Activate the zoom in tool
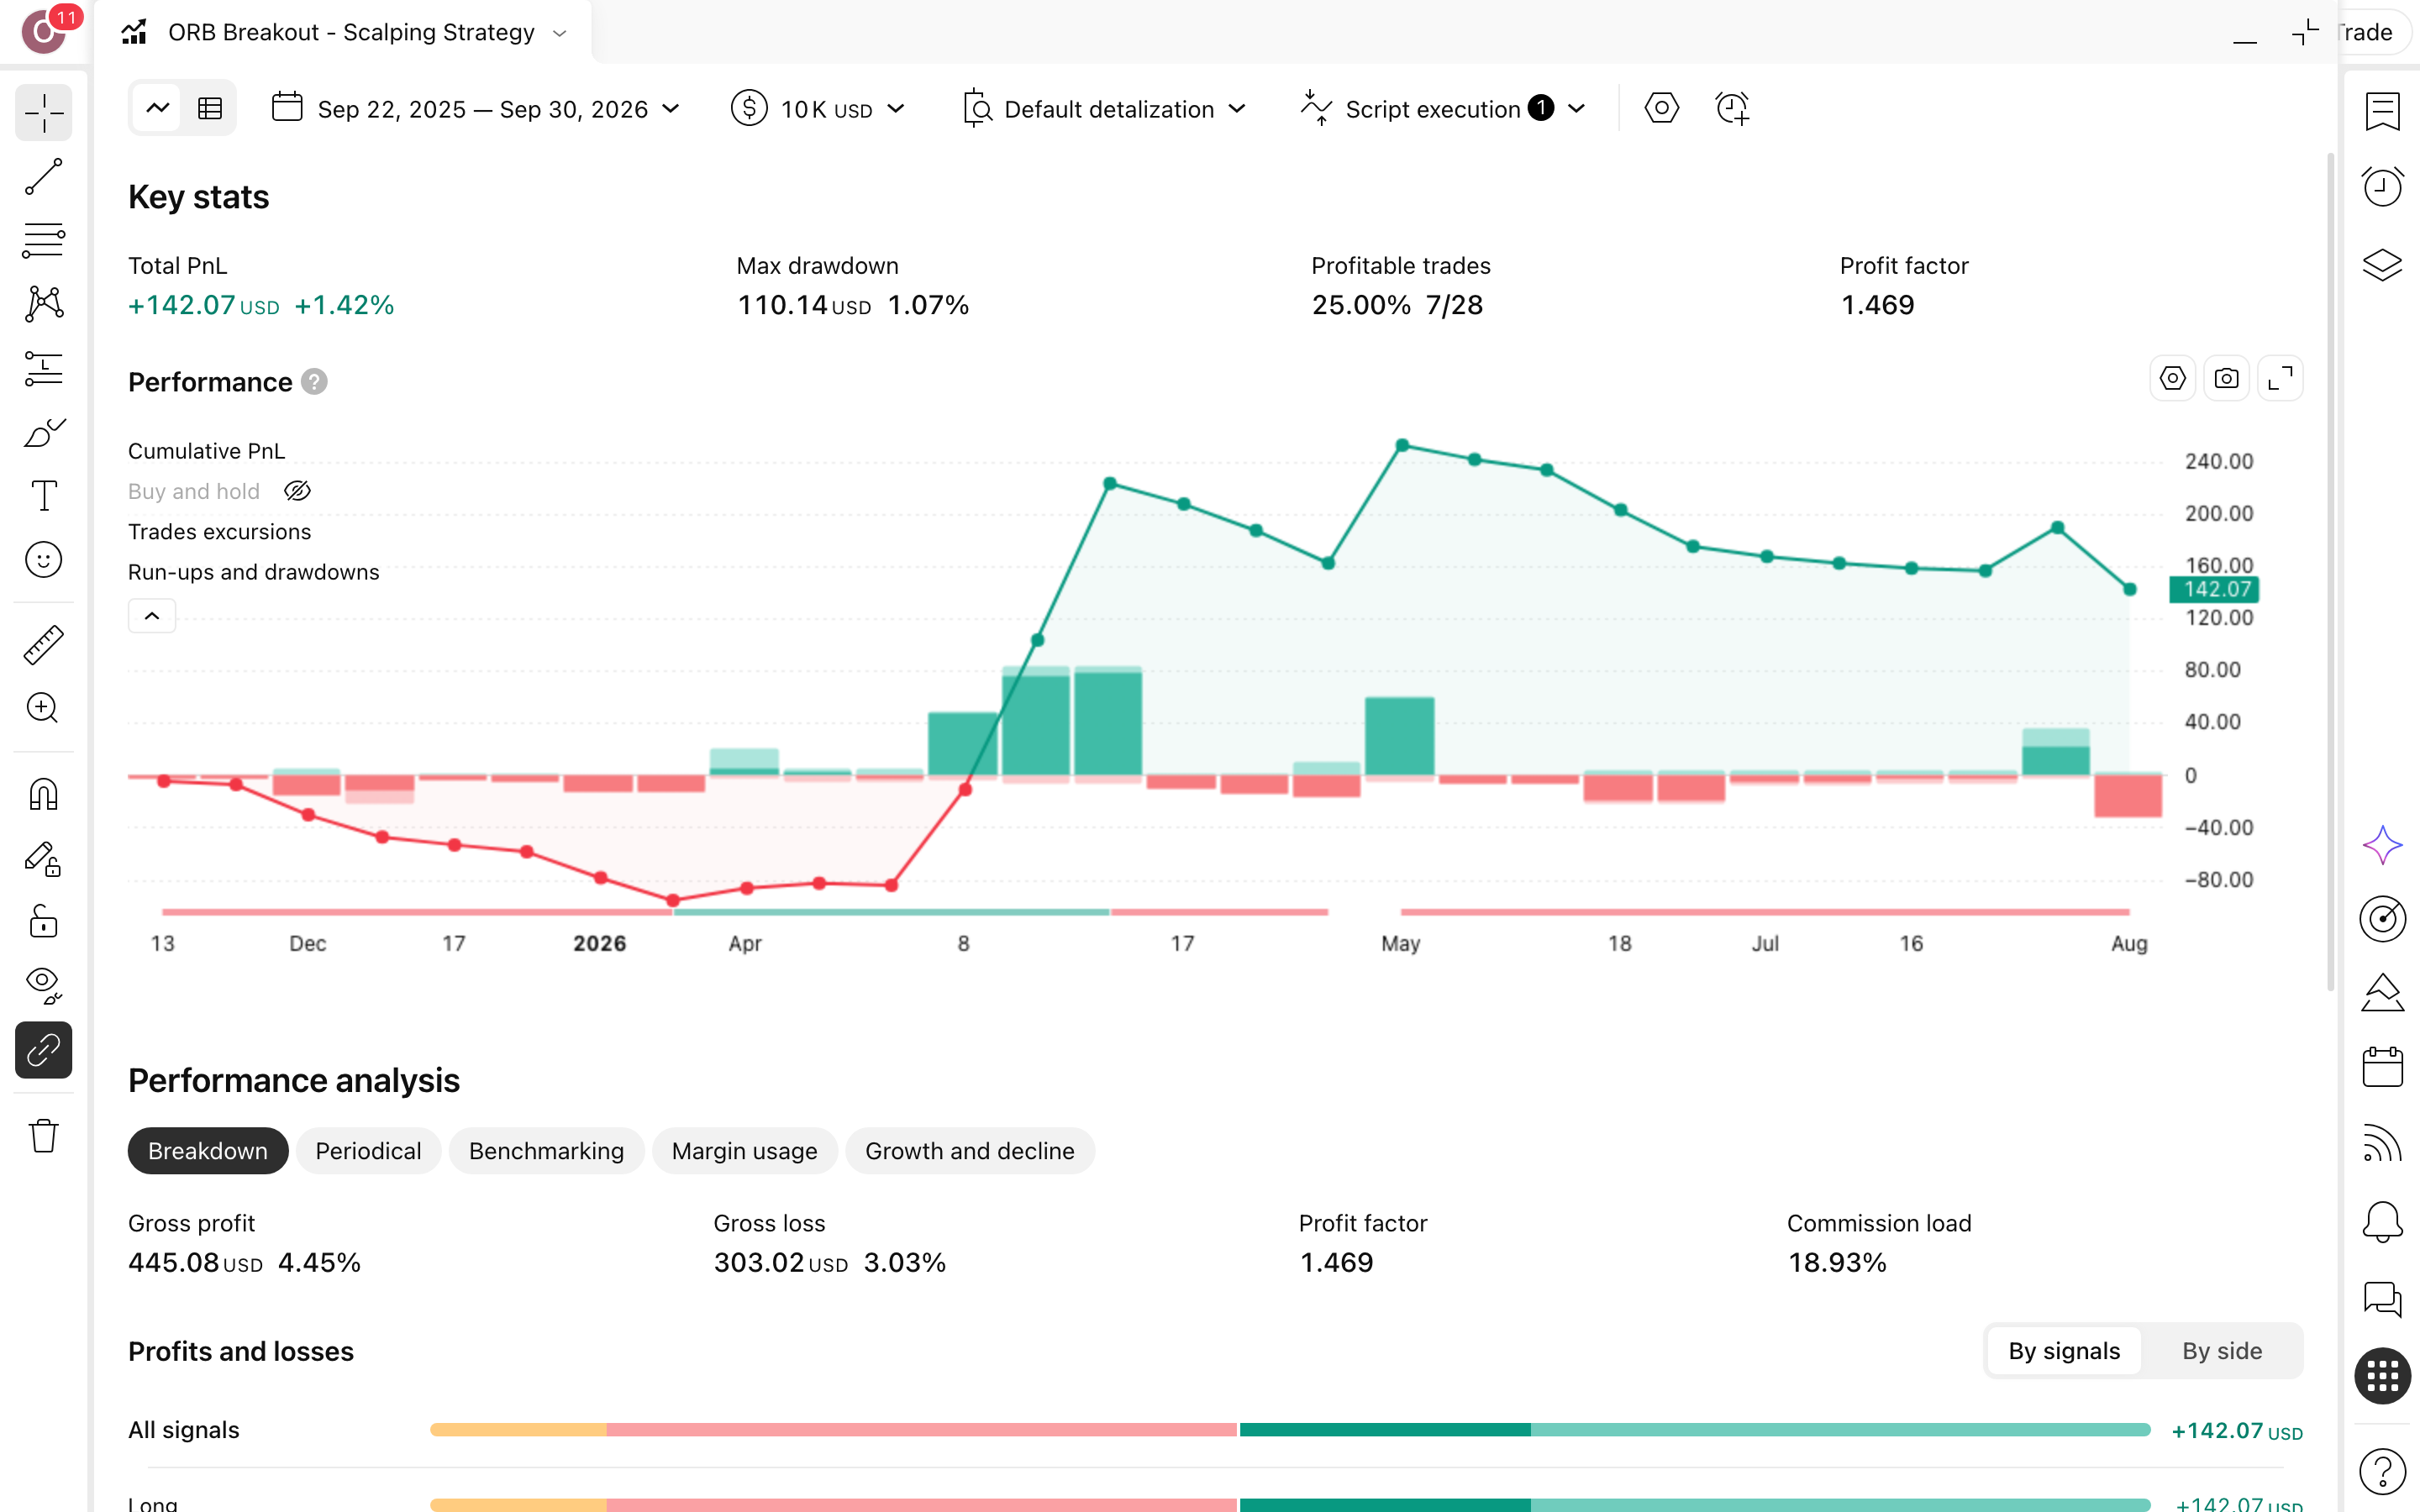 tap(44, 709)
